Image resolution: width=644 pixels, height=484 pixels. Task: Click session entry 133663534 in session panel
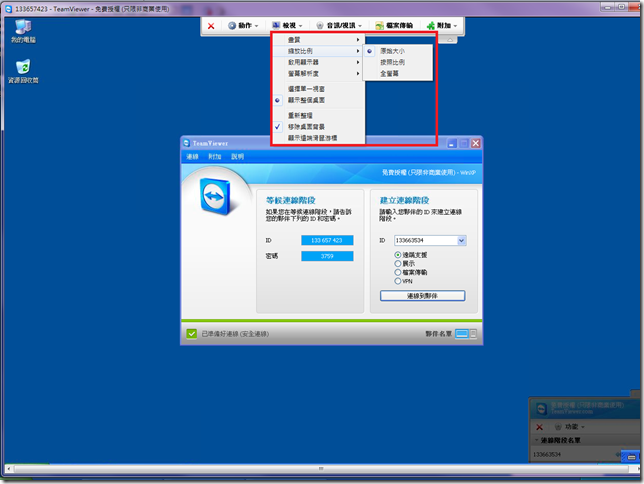pyautogui.click(x=547, y=454)
